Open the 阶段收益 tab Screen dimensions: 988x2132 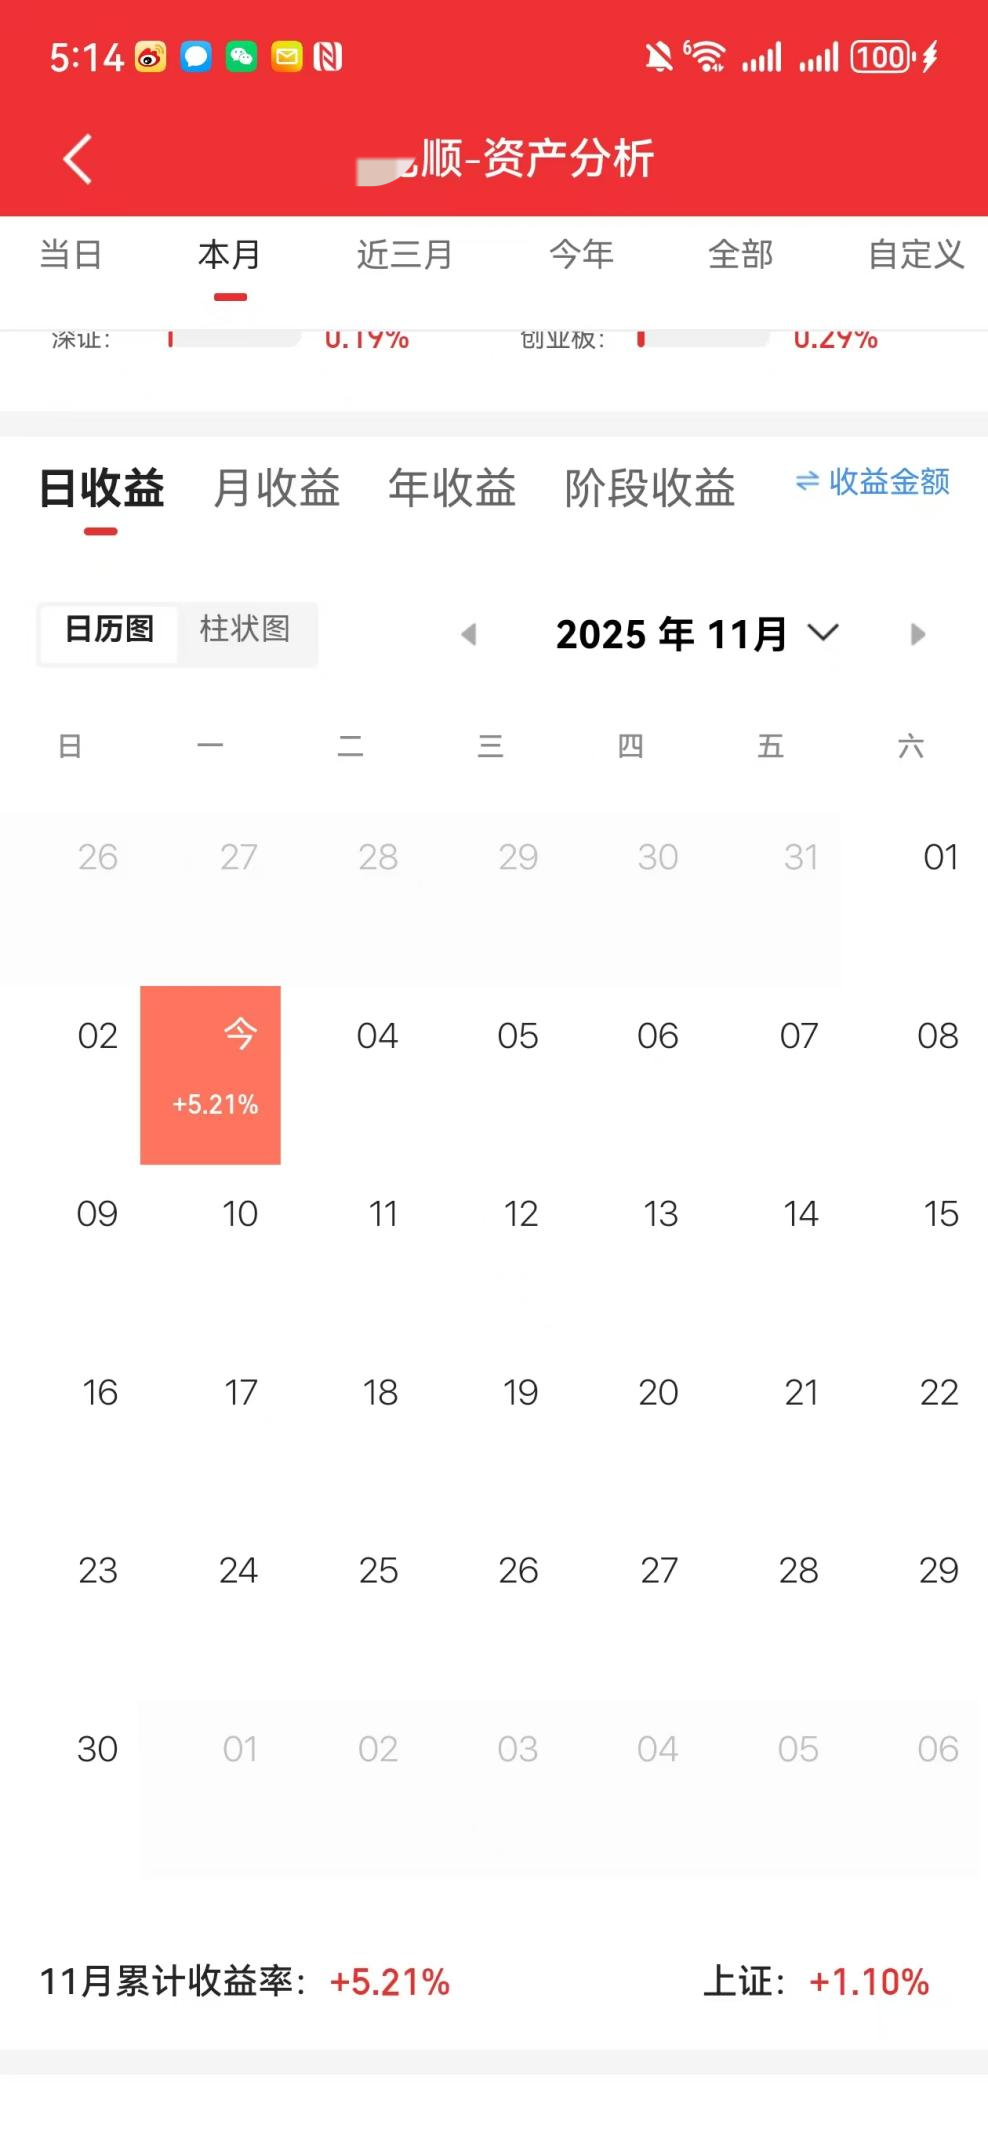(x=650, y=488)
